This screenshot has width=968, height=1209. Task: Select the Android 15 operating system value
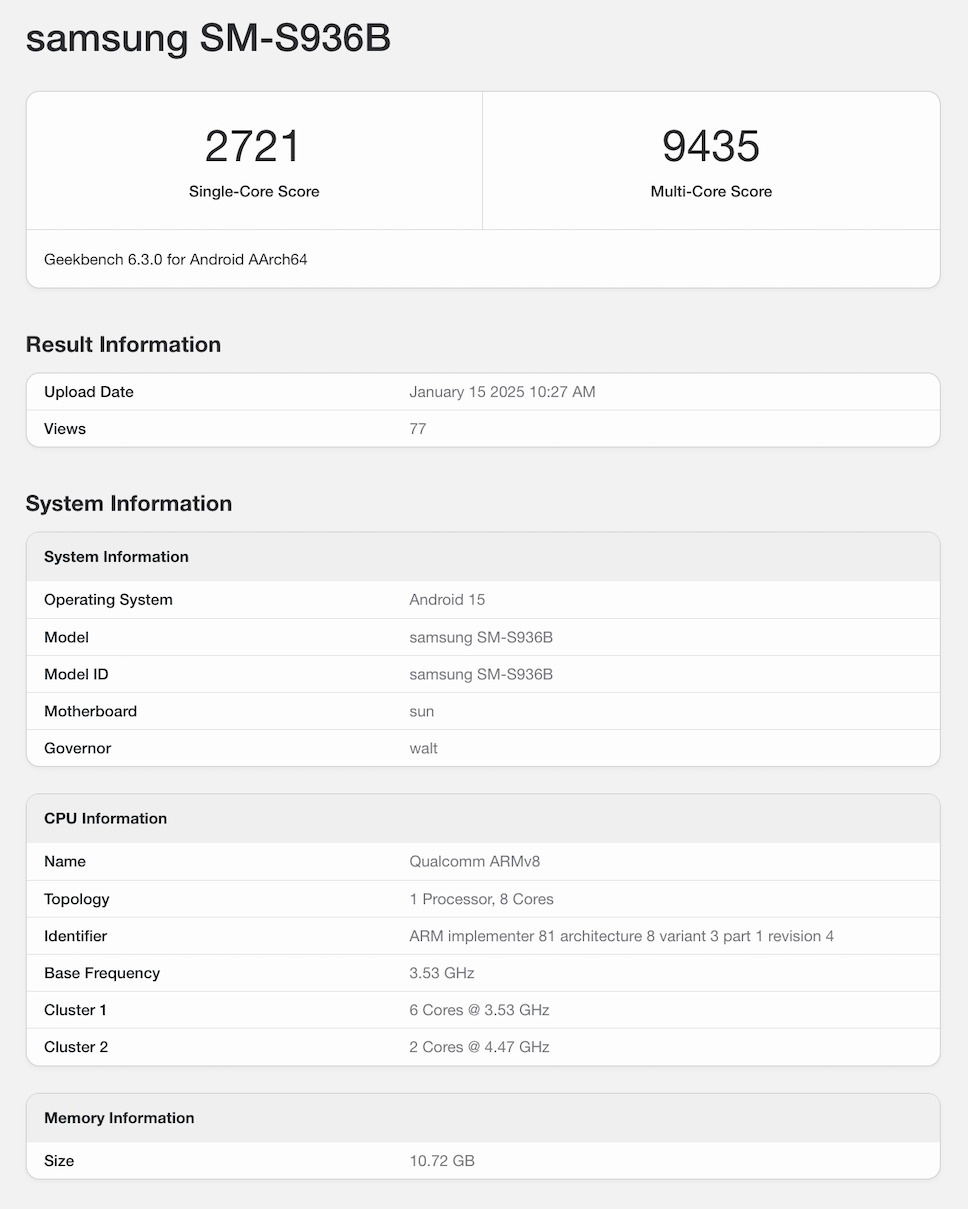coord(447,600)
